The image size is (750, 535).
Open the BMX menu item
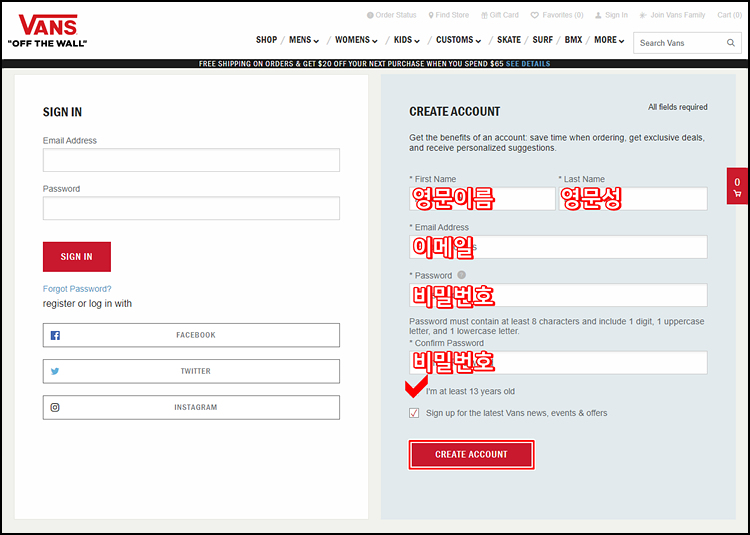(573, 40)
